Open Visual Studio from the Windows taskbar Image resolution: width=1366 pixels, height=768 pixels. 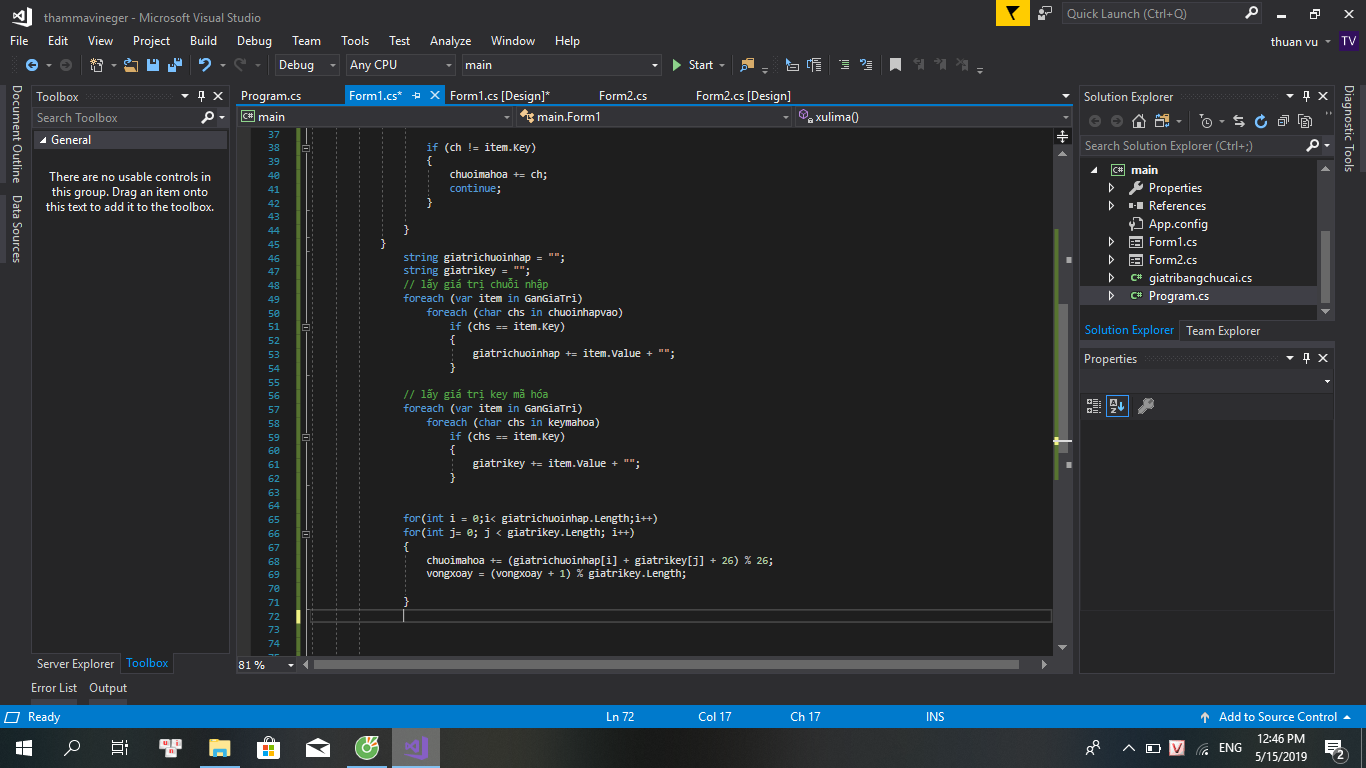click(x=415, y=747)
